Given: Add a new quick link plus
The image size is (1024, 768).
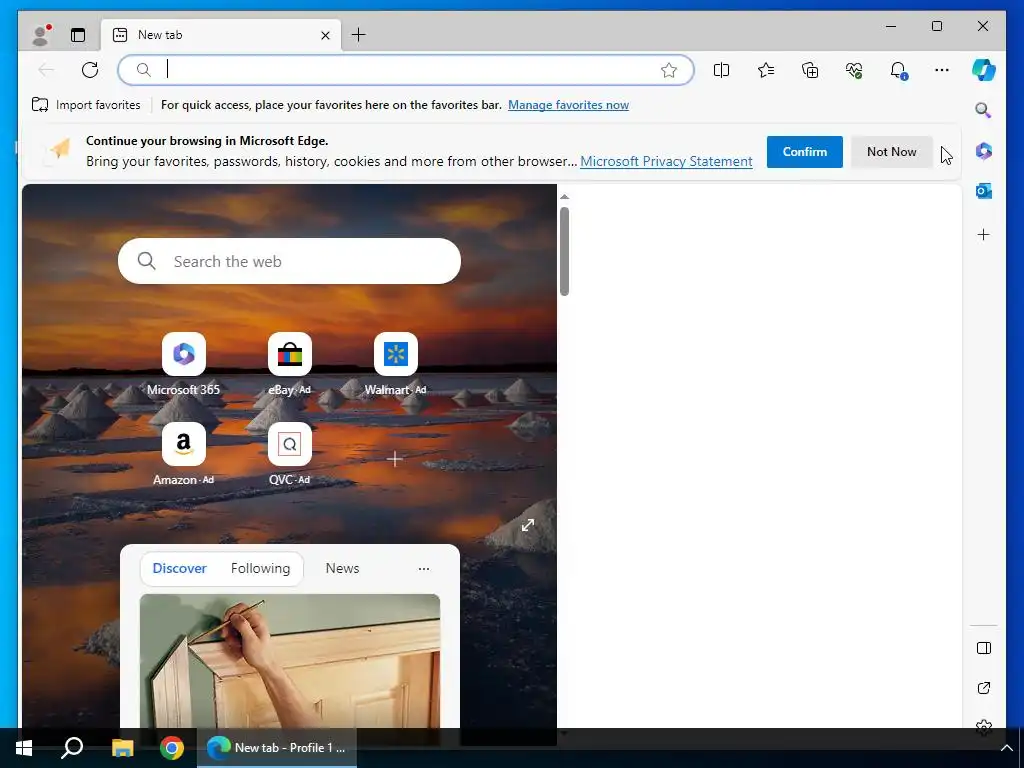Looking at the screenshot, I should (394, 459).
